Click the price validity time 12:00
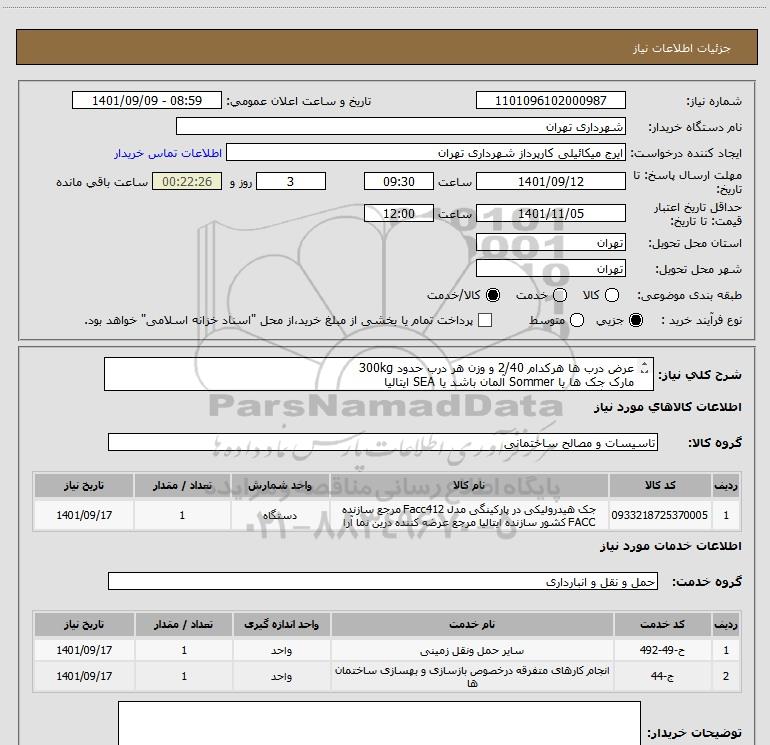 (399, 213)
